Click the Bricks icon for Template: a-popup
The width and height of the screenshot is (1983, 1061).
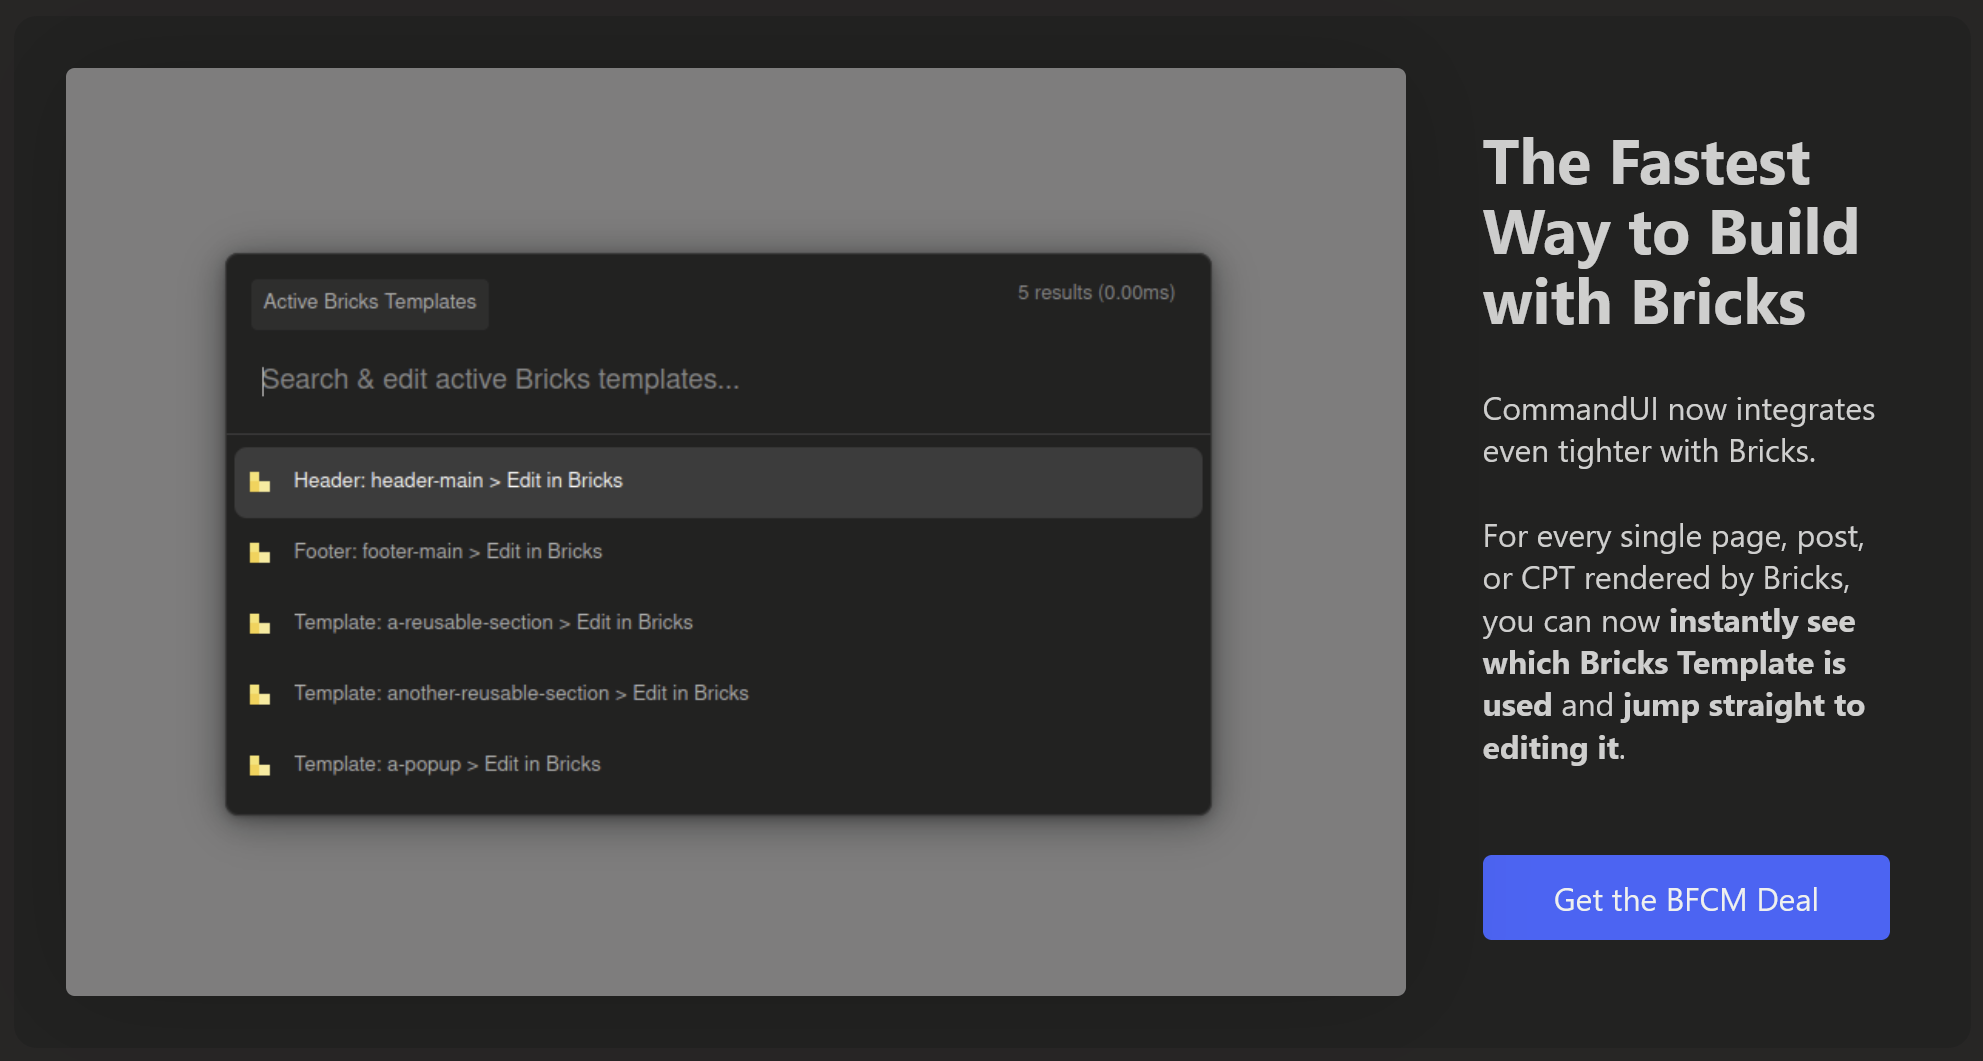pos(260,765)
